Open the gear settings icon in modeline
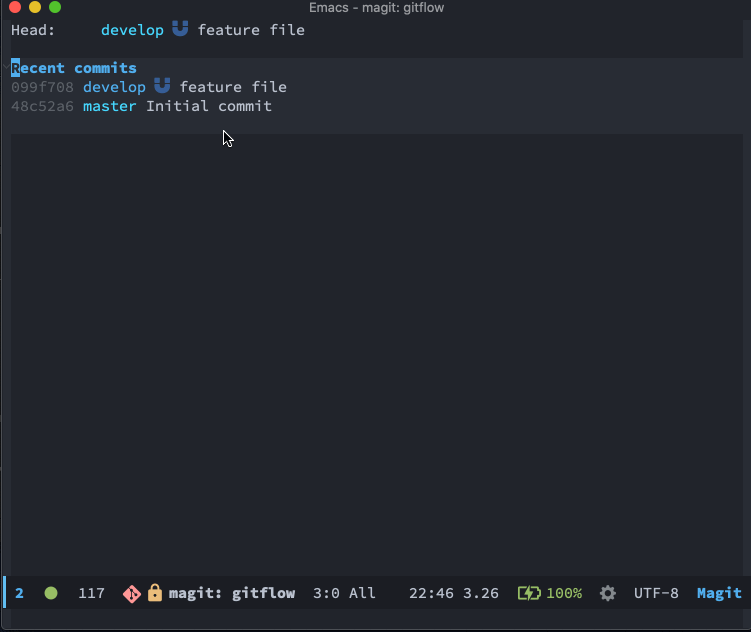The height and width of the screenshot is (632, 751). click(608, 593)
